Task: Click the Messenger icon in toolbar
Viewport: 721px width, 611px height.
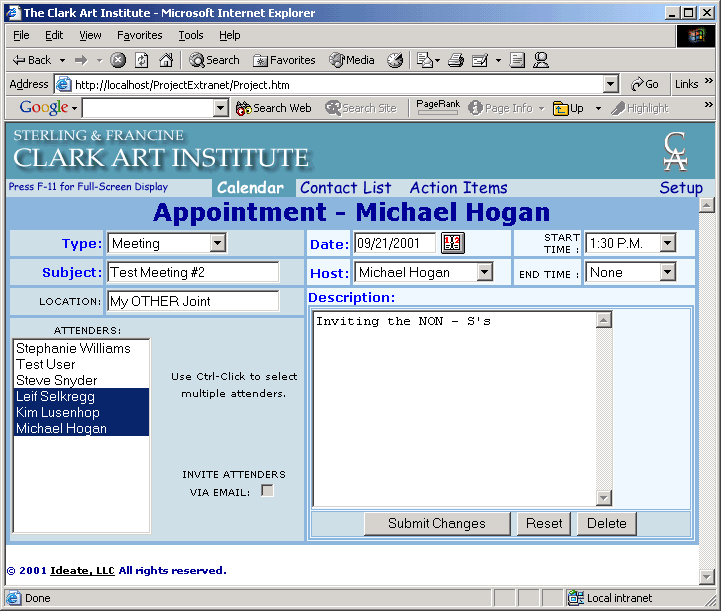Action: coord(541,60)
